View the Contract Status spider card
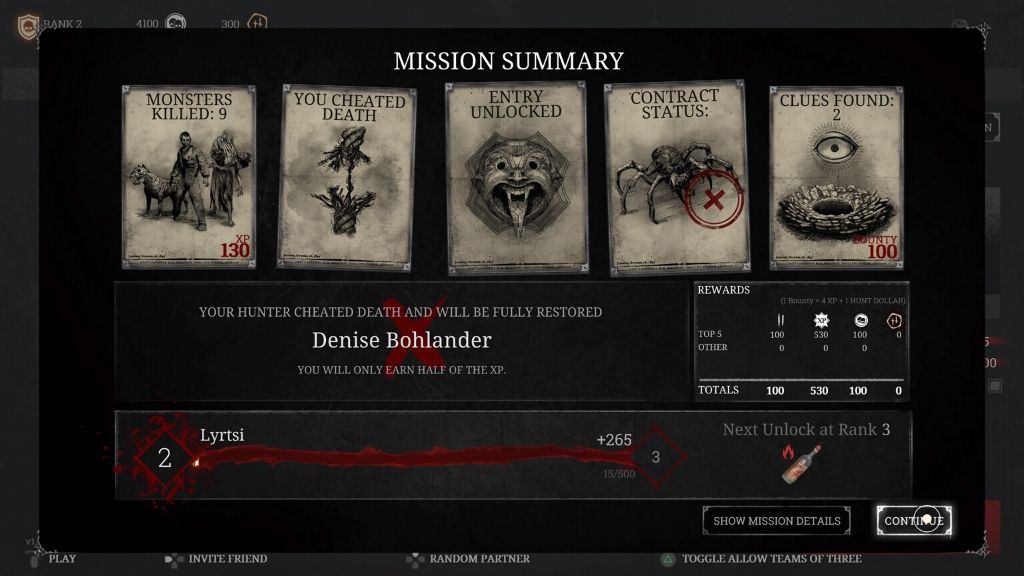1024x576 pixels. pos(677,178)
